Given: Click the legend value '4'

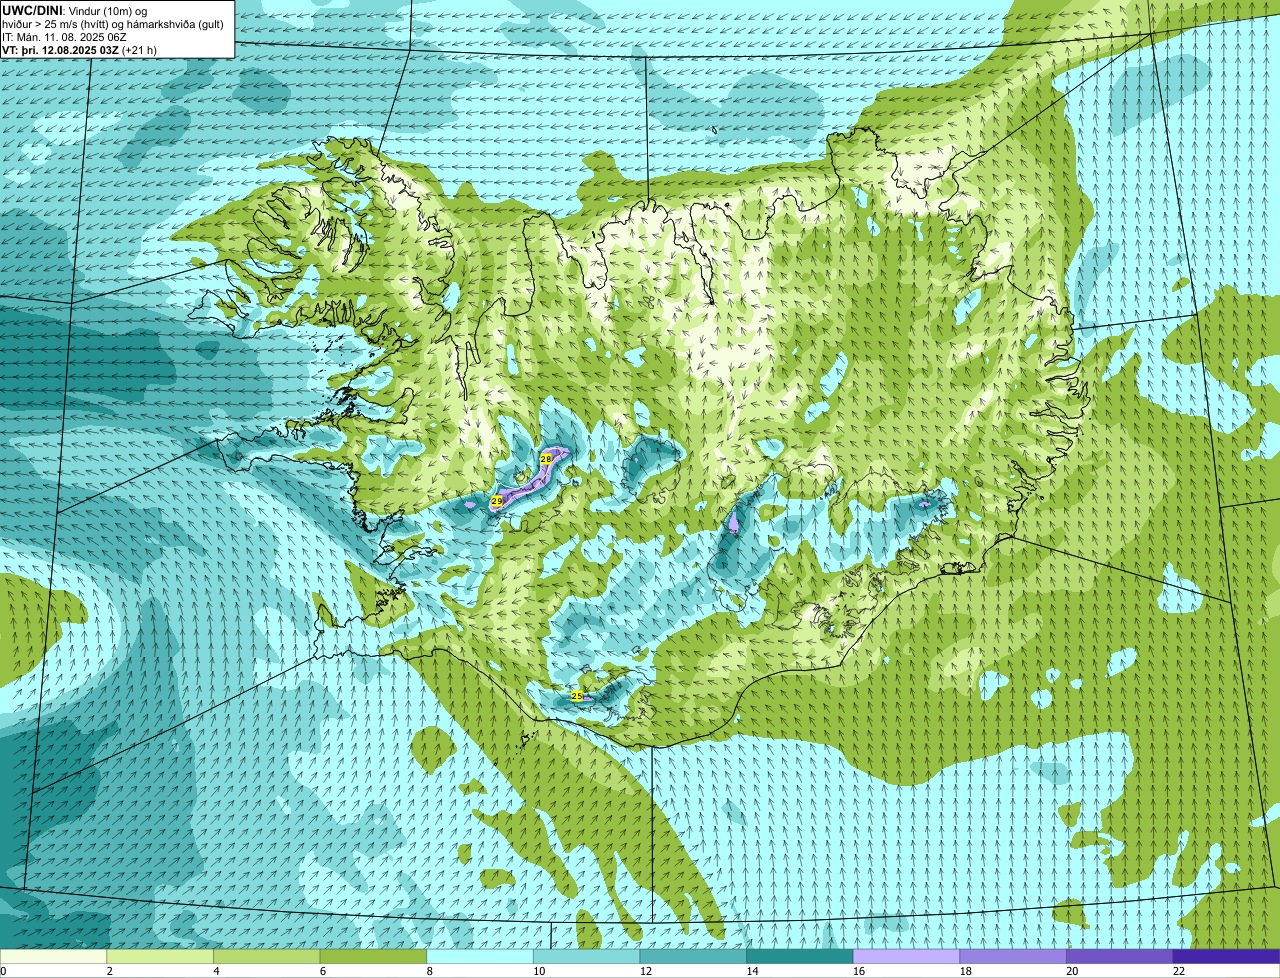Looking at the screenshot, I should pos(216,971).
